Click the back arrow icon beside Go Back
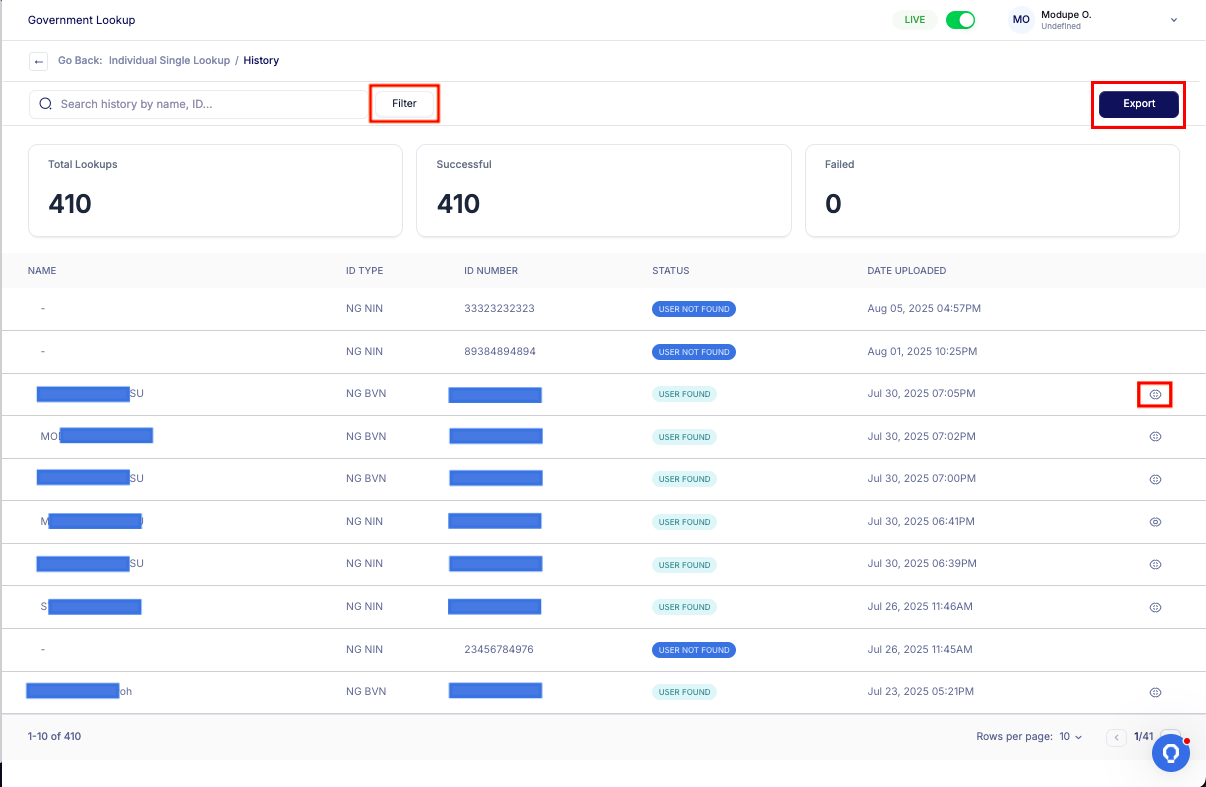This screenshot has width=1206, height=787. pos(39,61)
